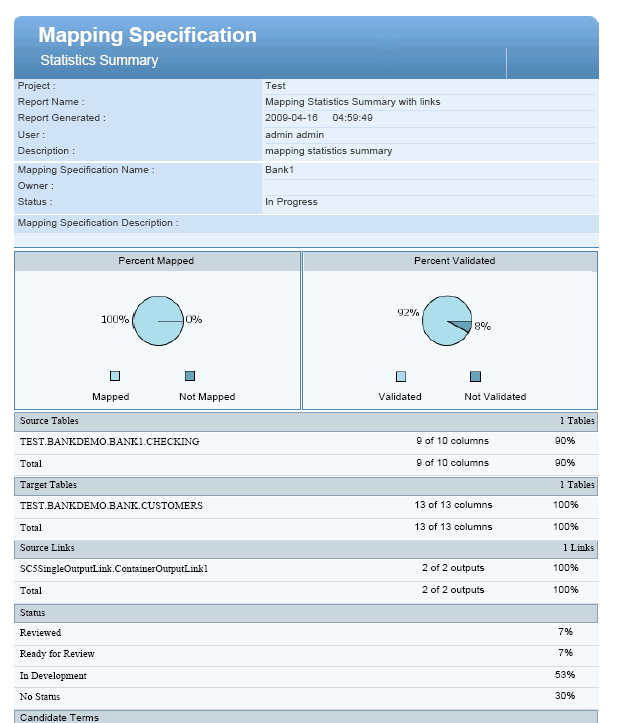Open TEST.BANKDEMO.BANK1.CHECKING source table link
632x723 pixels.
[110, 441]
